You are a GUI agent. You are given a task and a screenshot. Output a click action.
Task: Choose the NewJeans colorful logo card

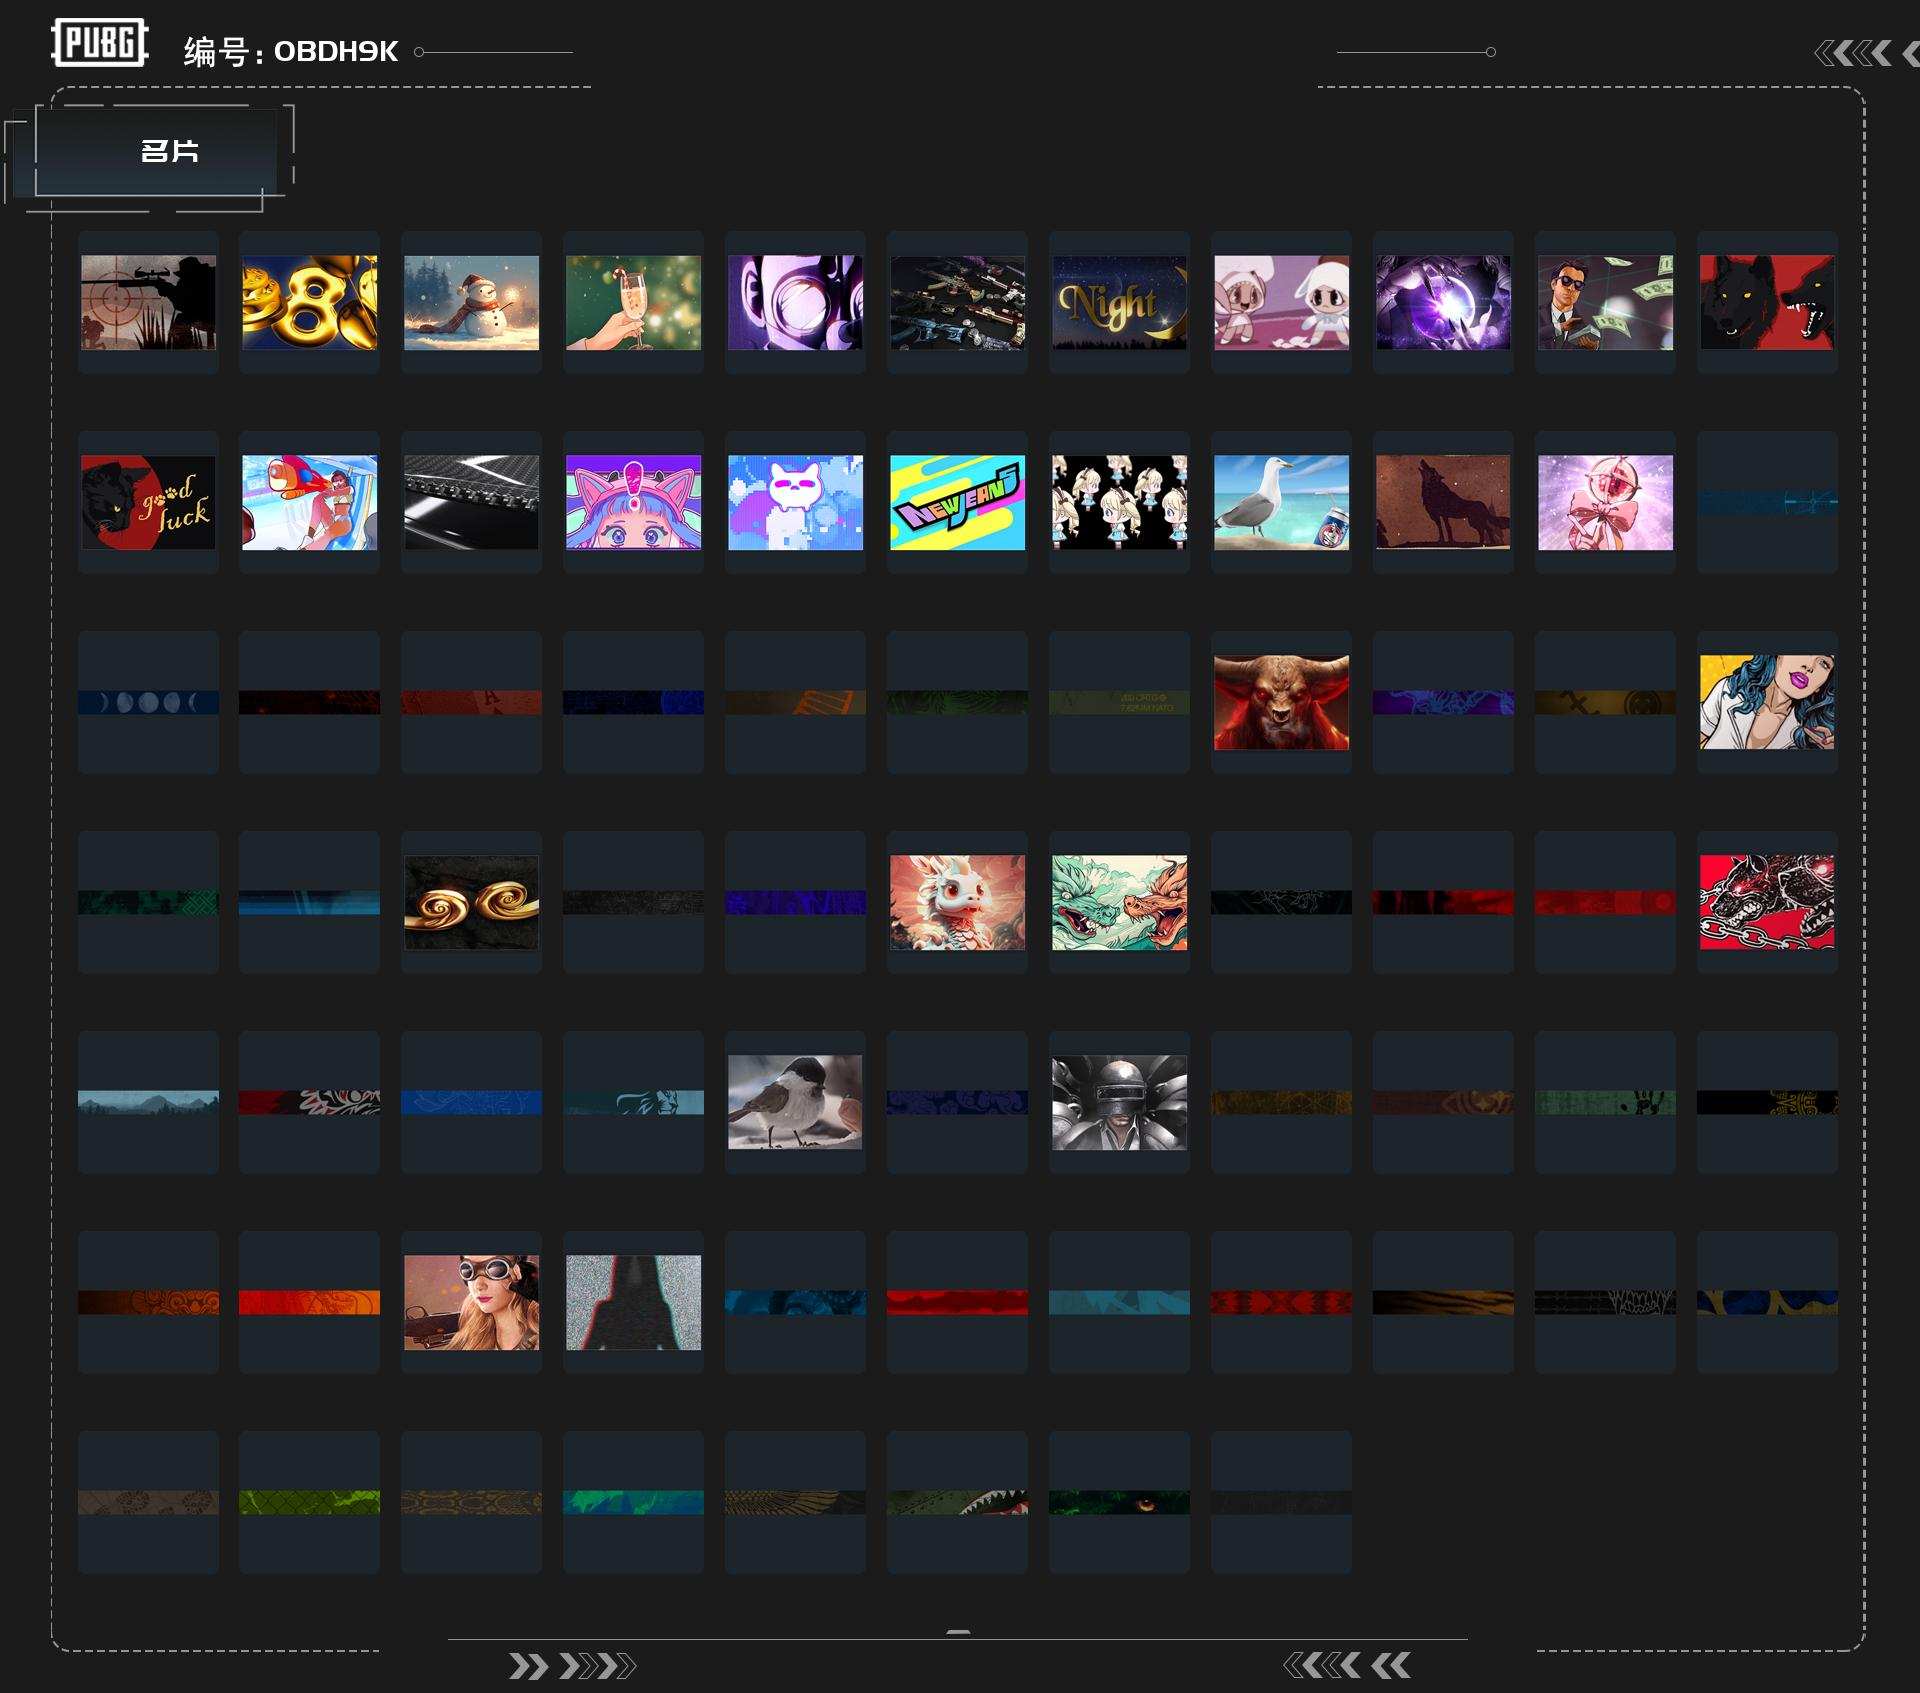click(957, 502)
